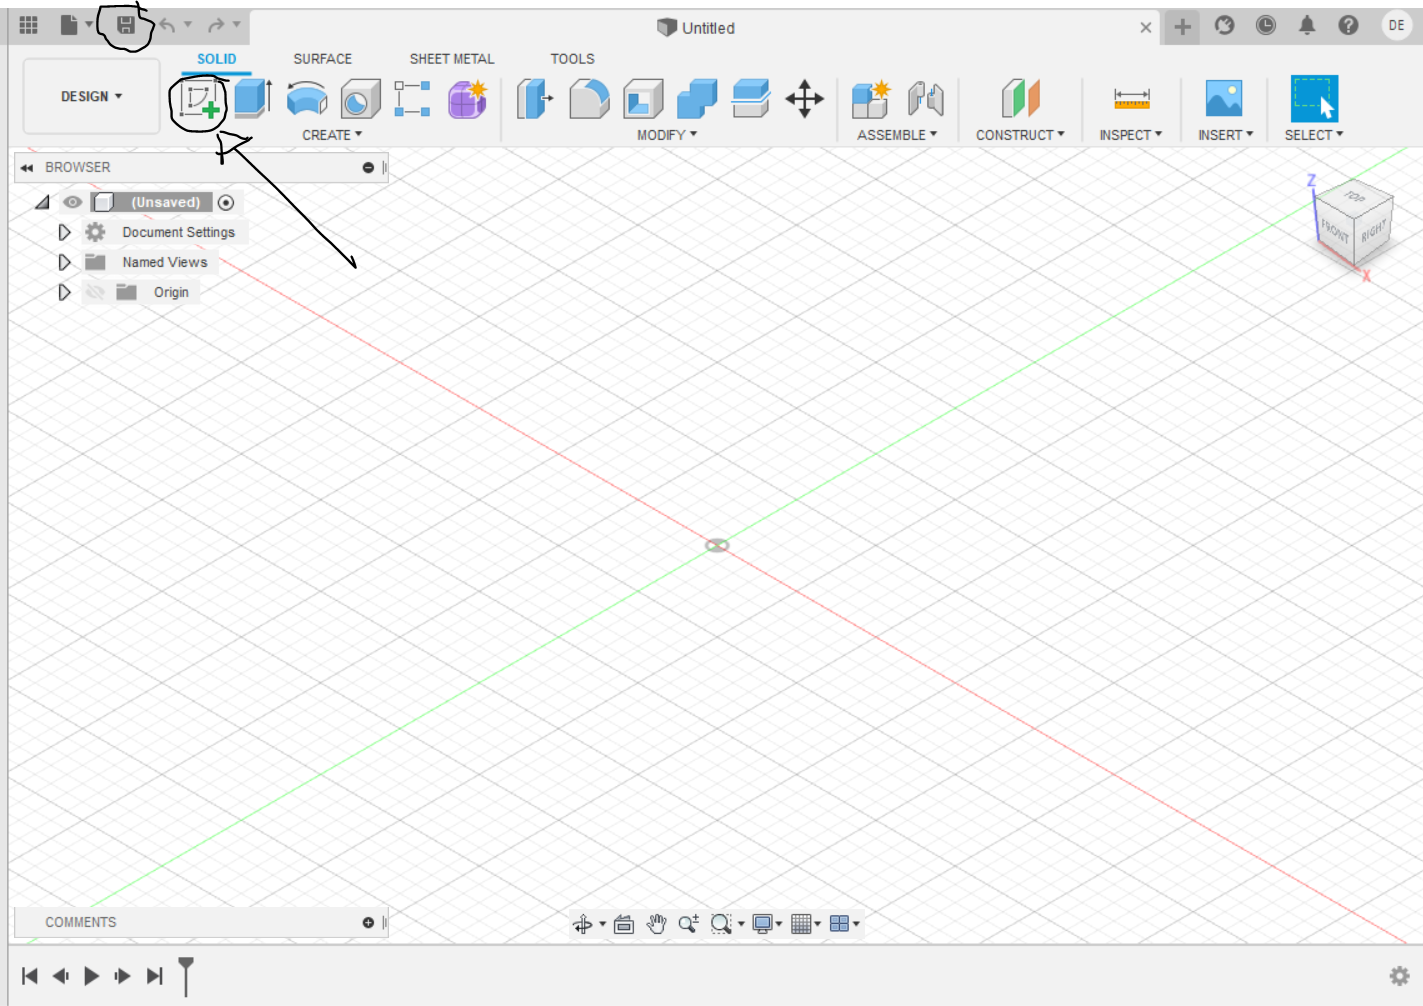Screen dimensions: 1423x1006
Task: Select the Extrude tool
Action: point(253,99)
